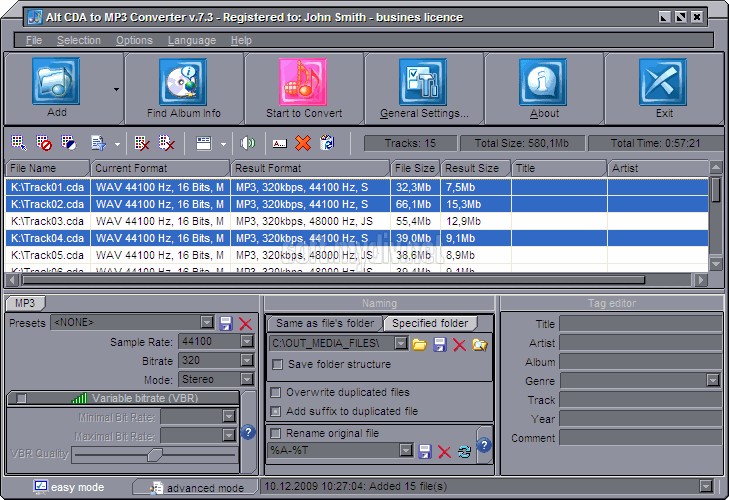Viewport: 729px width, 500px height.
Task: Enable Variable bitrate (VBR) checkbox
Action: [x=21, y=398]
